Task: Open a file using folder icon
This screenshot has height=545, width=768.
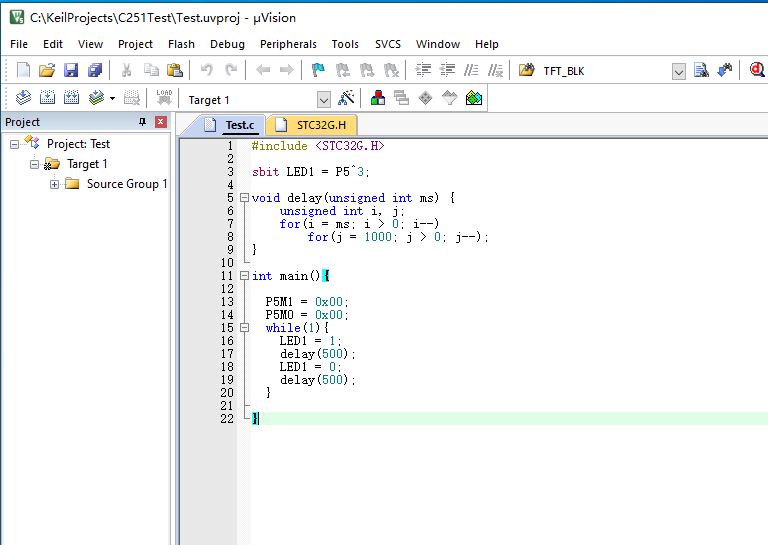Action: click(47, 71)
